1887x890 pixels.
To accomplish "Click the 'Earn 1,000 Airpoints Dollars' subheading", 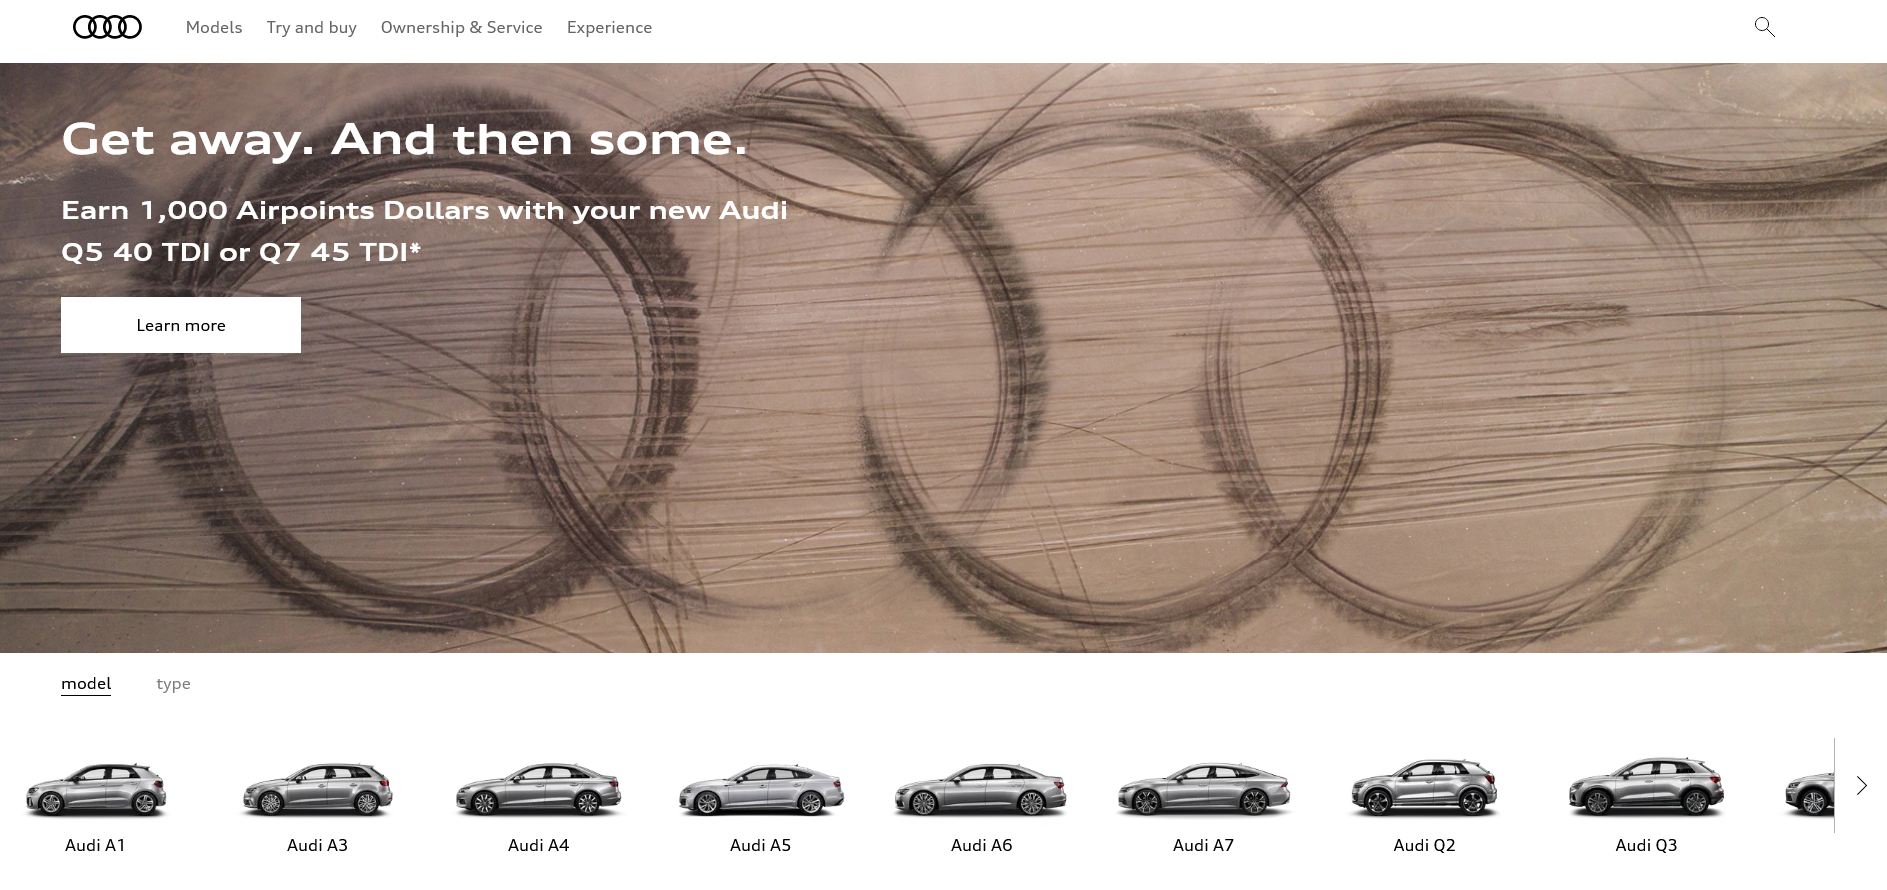I will [x=424, y=231].
